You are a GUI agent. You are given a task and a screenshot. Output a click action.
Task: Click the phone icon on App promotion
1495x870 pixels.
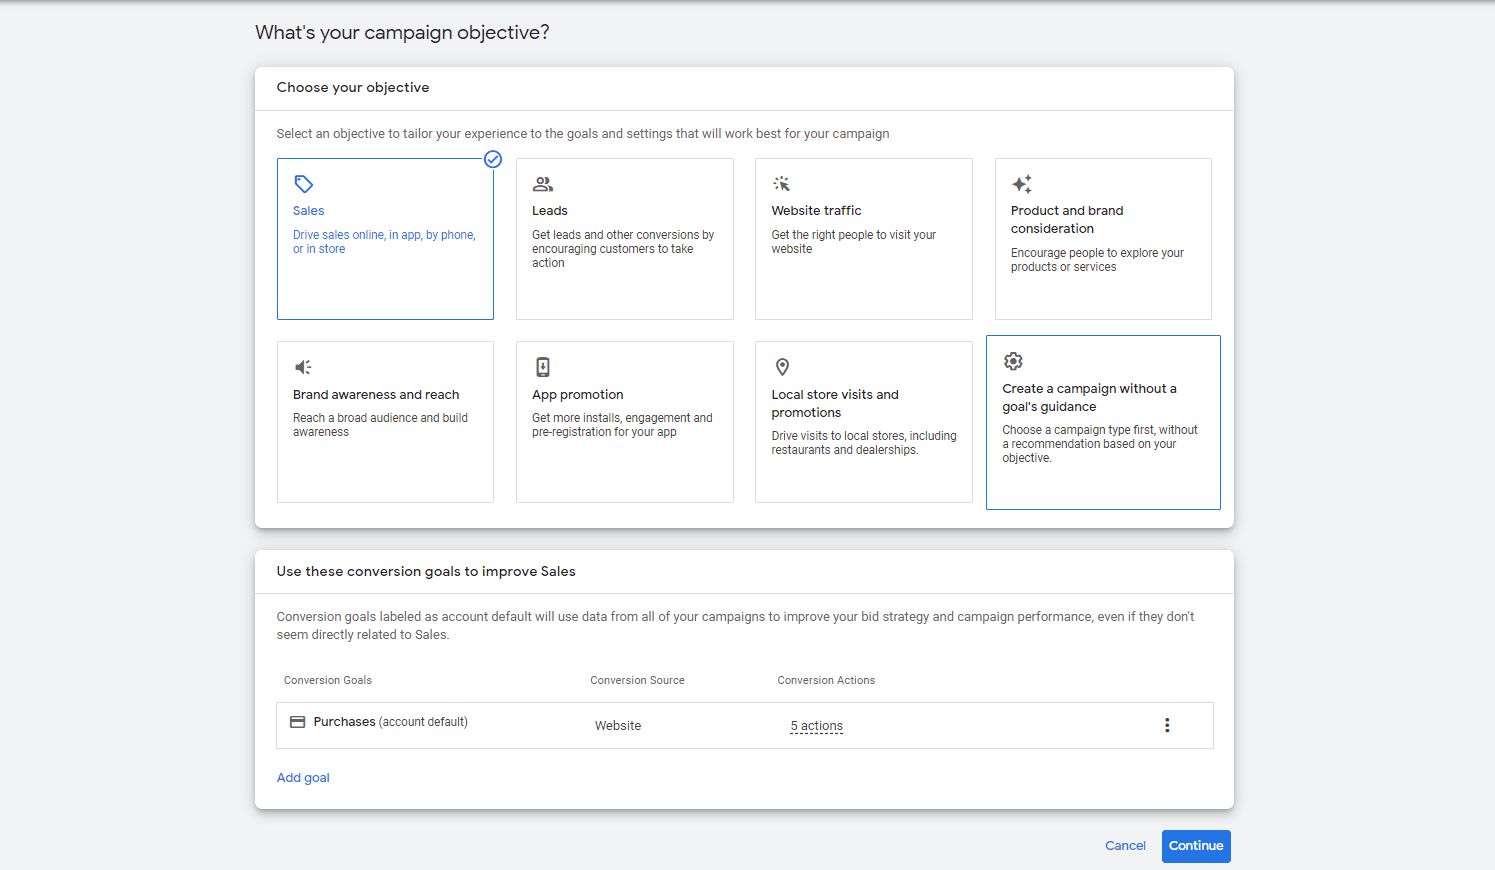pyautogui.click(x=543, y=367)
